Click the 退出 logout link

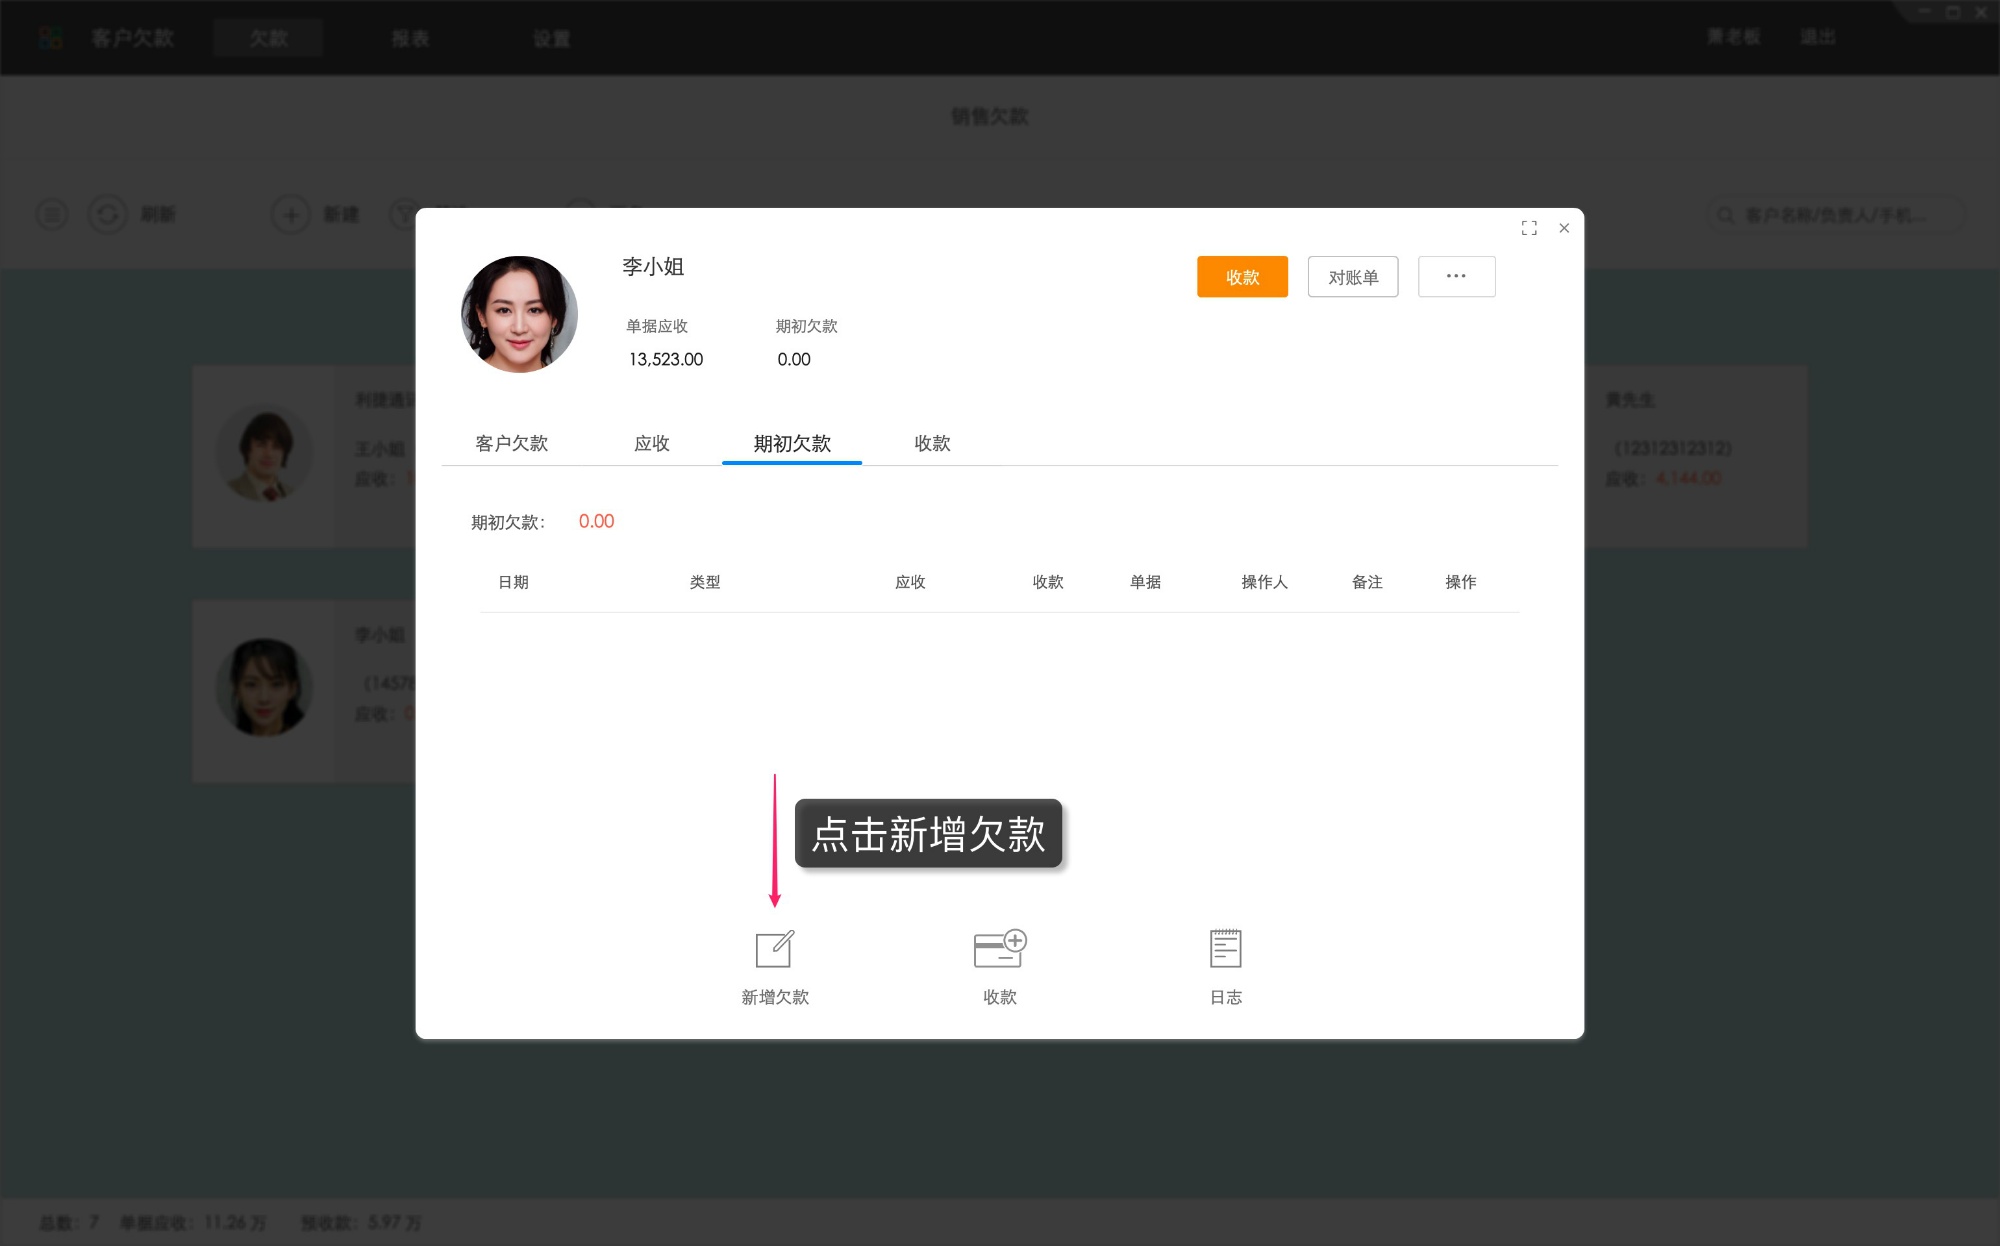tap(1819, 36)
